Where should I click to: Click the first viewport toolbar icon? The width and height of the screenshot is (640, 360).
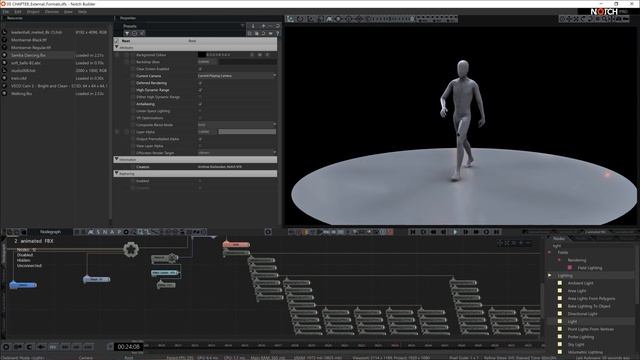pyautogui.click(x=290, y=19)
